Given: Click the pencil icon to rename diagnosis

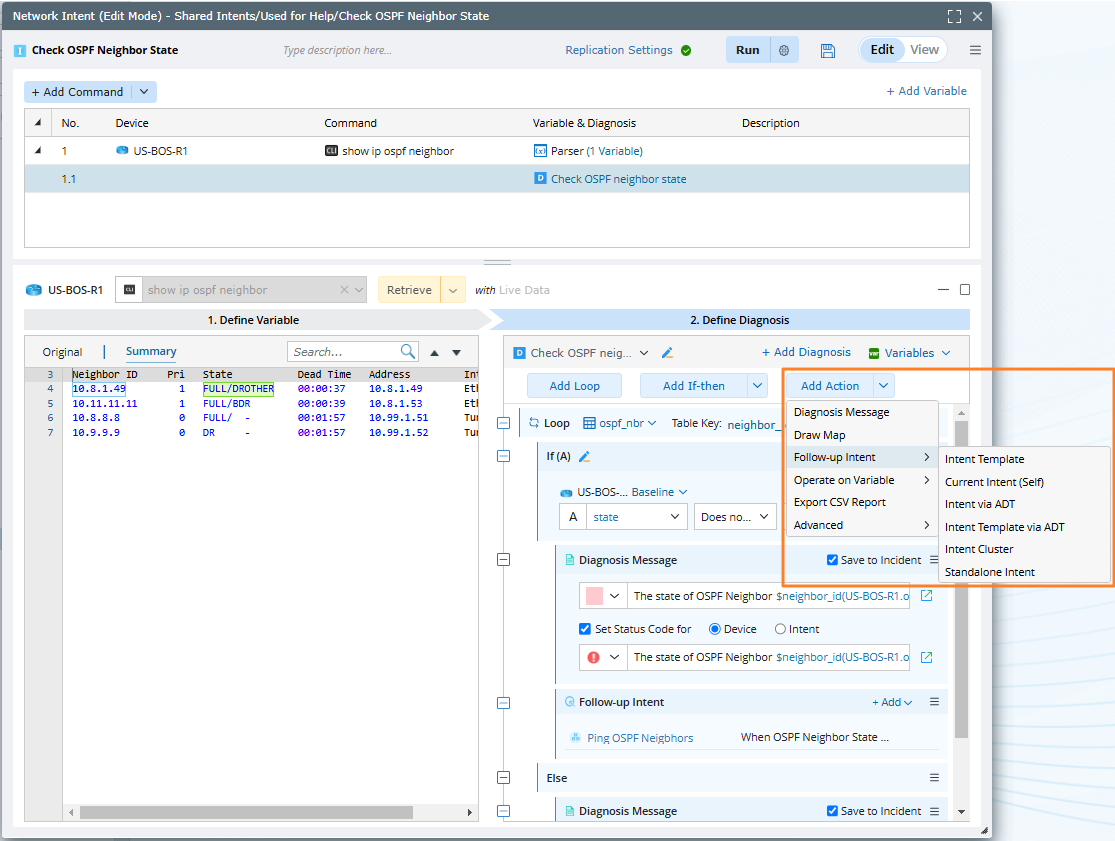Looking at the screenshot, I should tap(668, 353).
